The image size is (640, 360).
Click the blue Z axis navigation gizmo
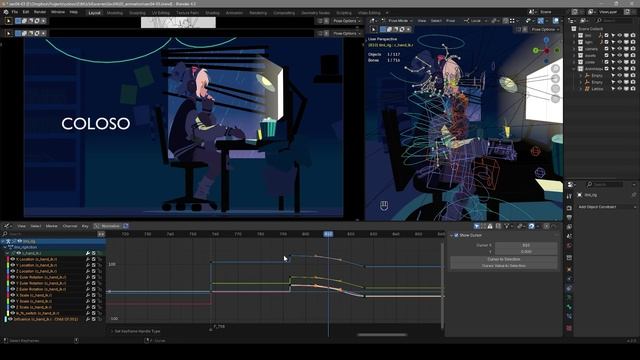(546, 40)
